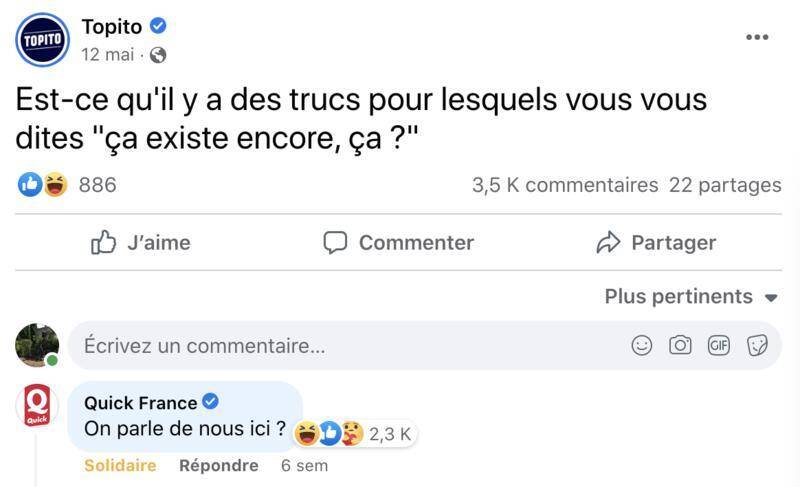Expand the Plus pertinents sort dropdown

[x=691, y=297]
